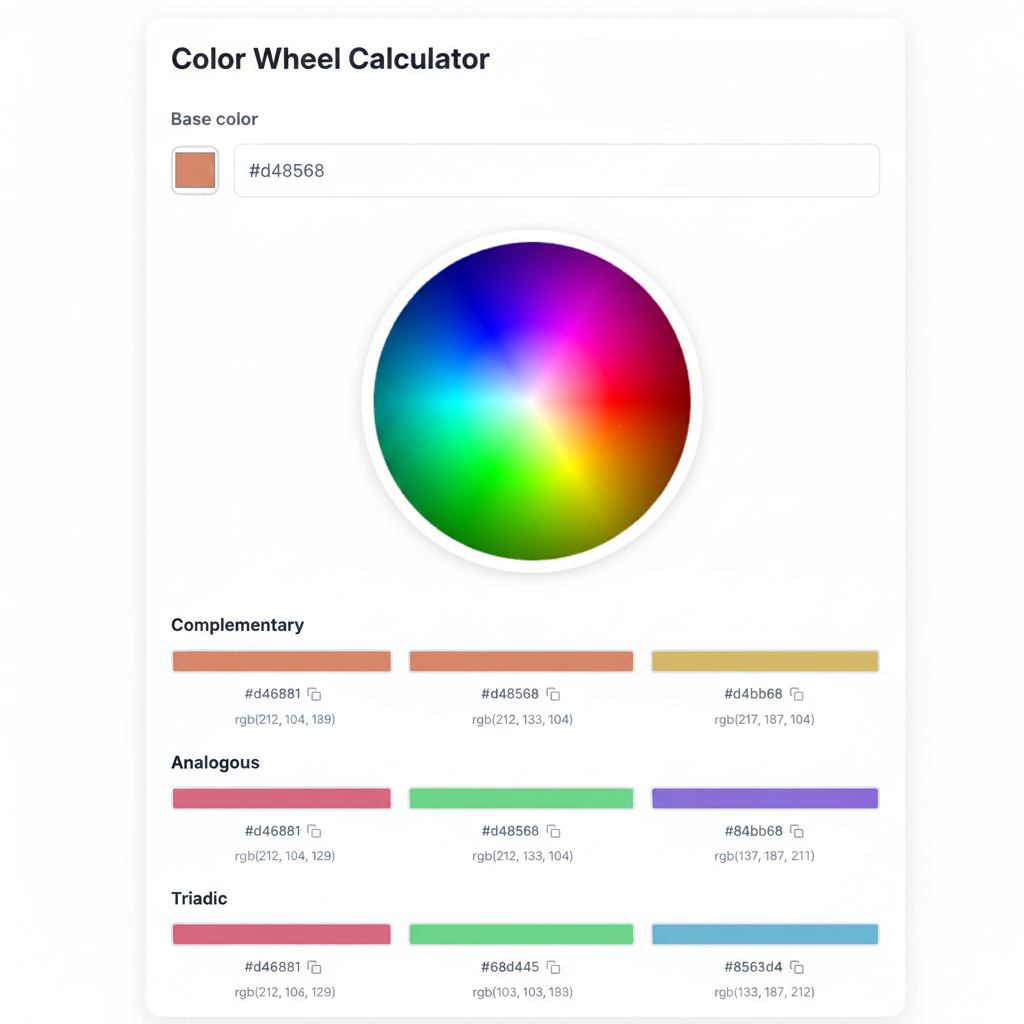1024x1024 pixels.
Task: Copy the Triadic #d46881 hex code icon
Action: 314,967
